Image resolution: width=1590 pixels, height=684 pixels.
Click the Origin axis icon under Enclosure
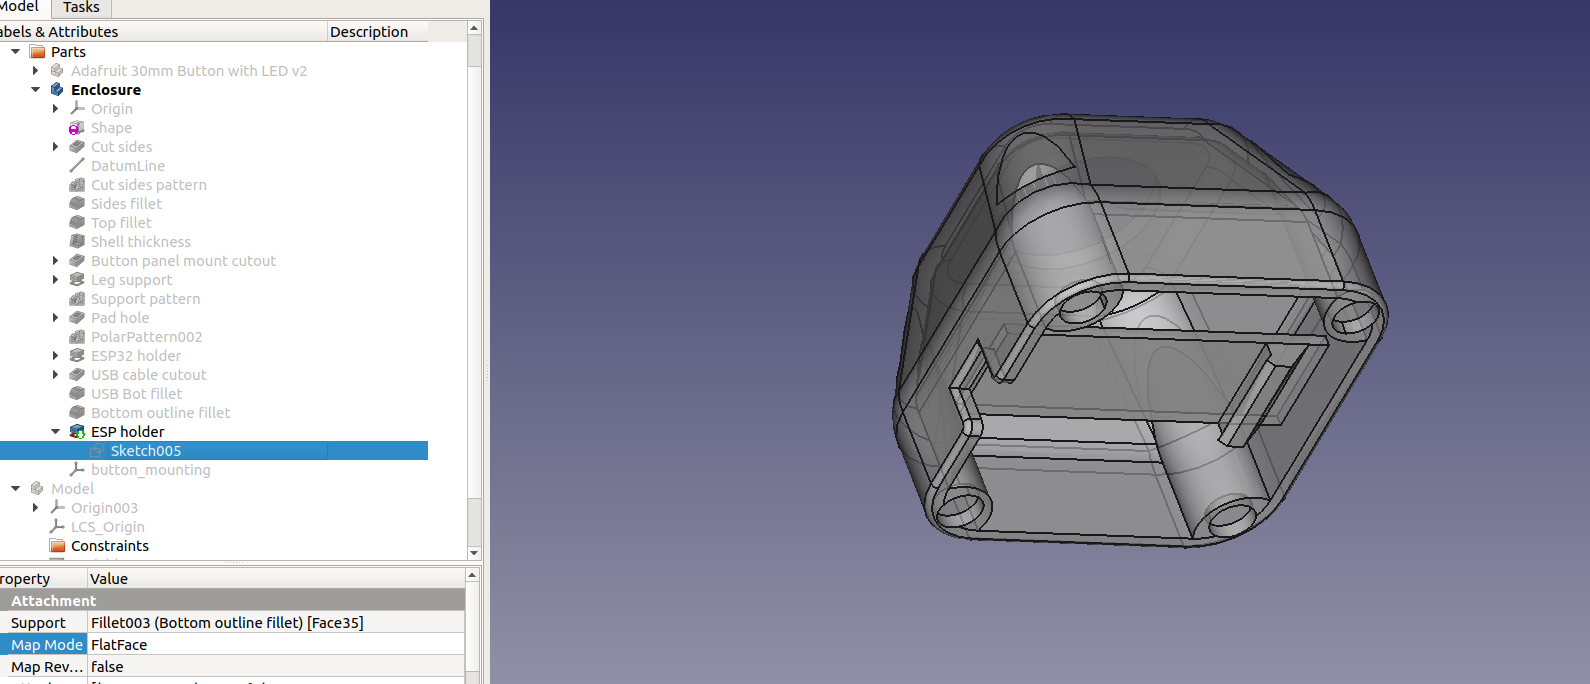click(x=77, y=109)
